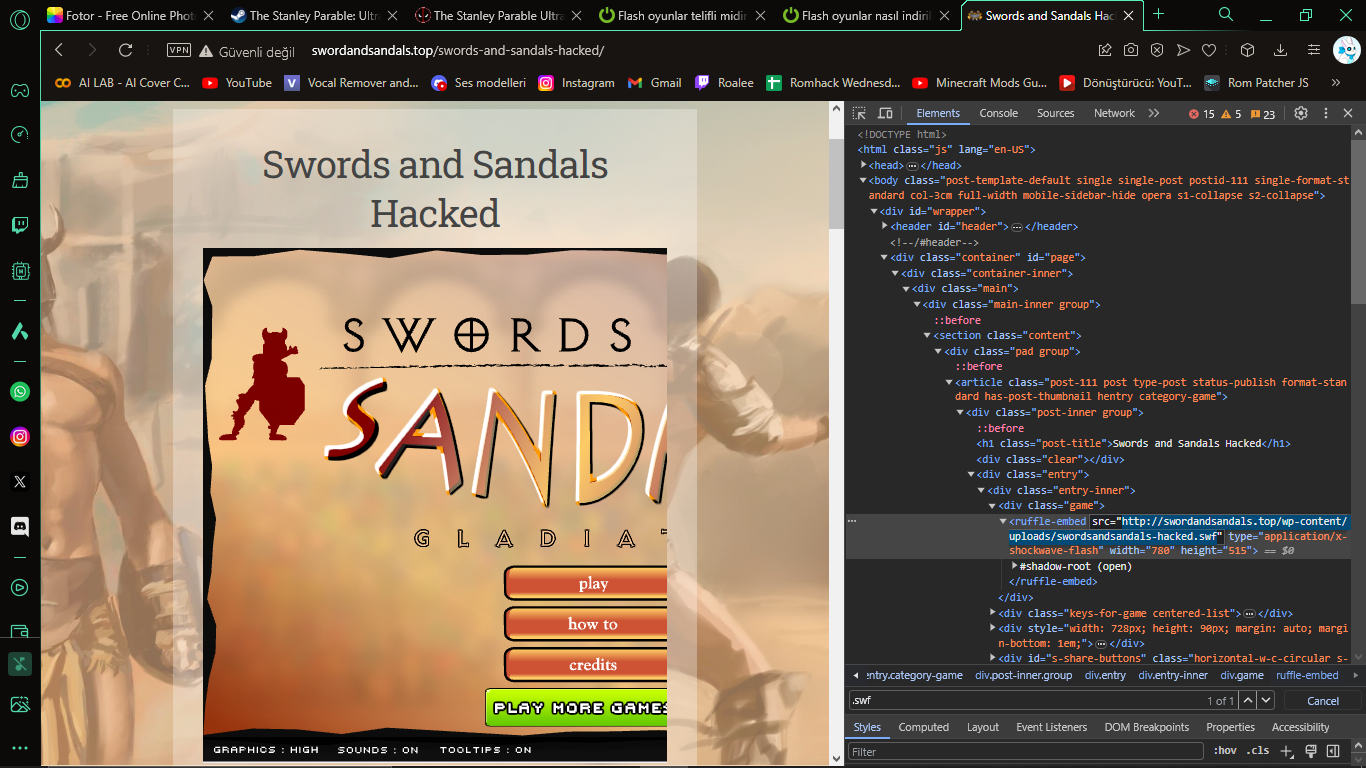Click the VPN badge in address bar

[x=179, y=50]
